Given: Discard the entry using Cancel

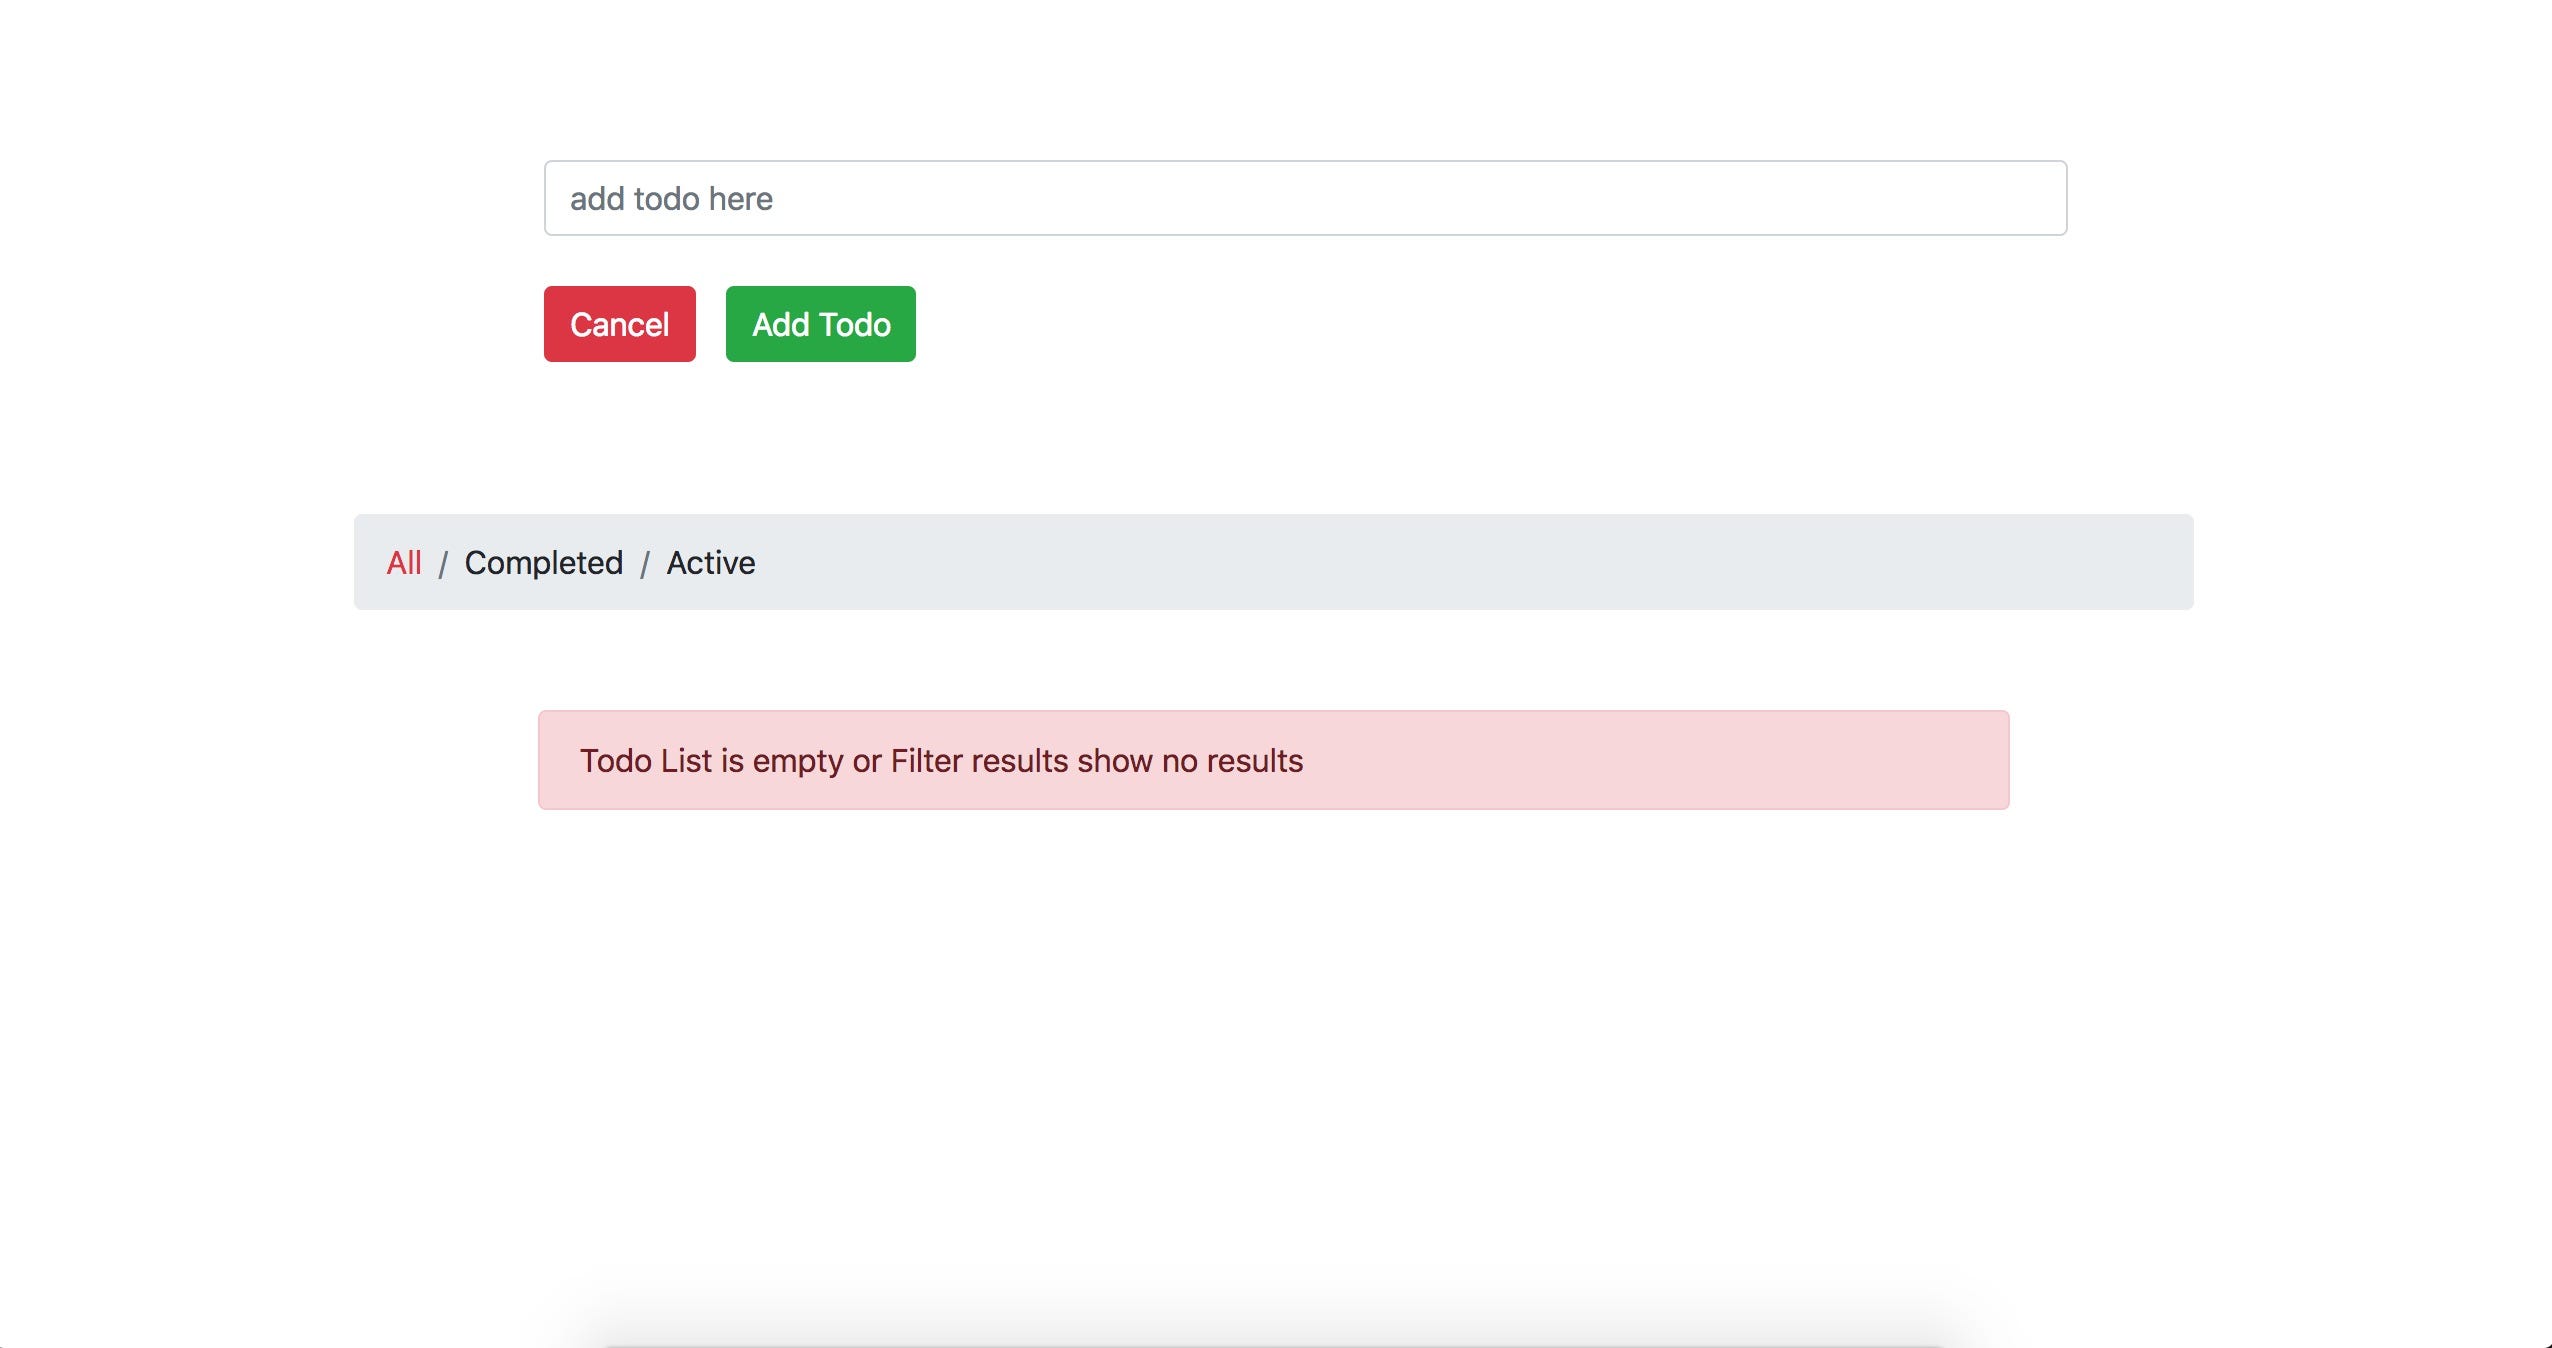Looking at the screenshot, I should click(x=619, y=324).
